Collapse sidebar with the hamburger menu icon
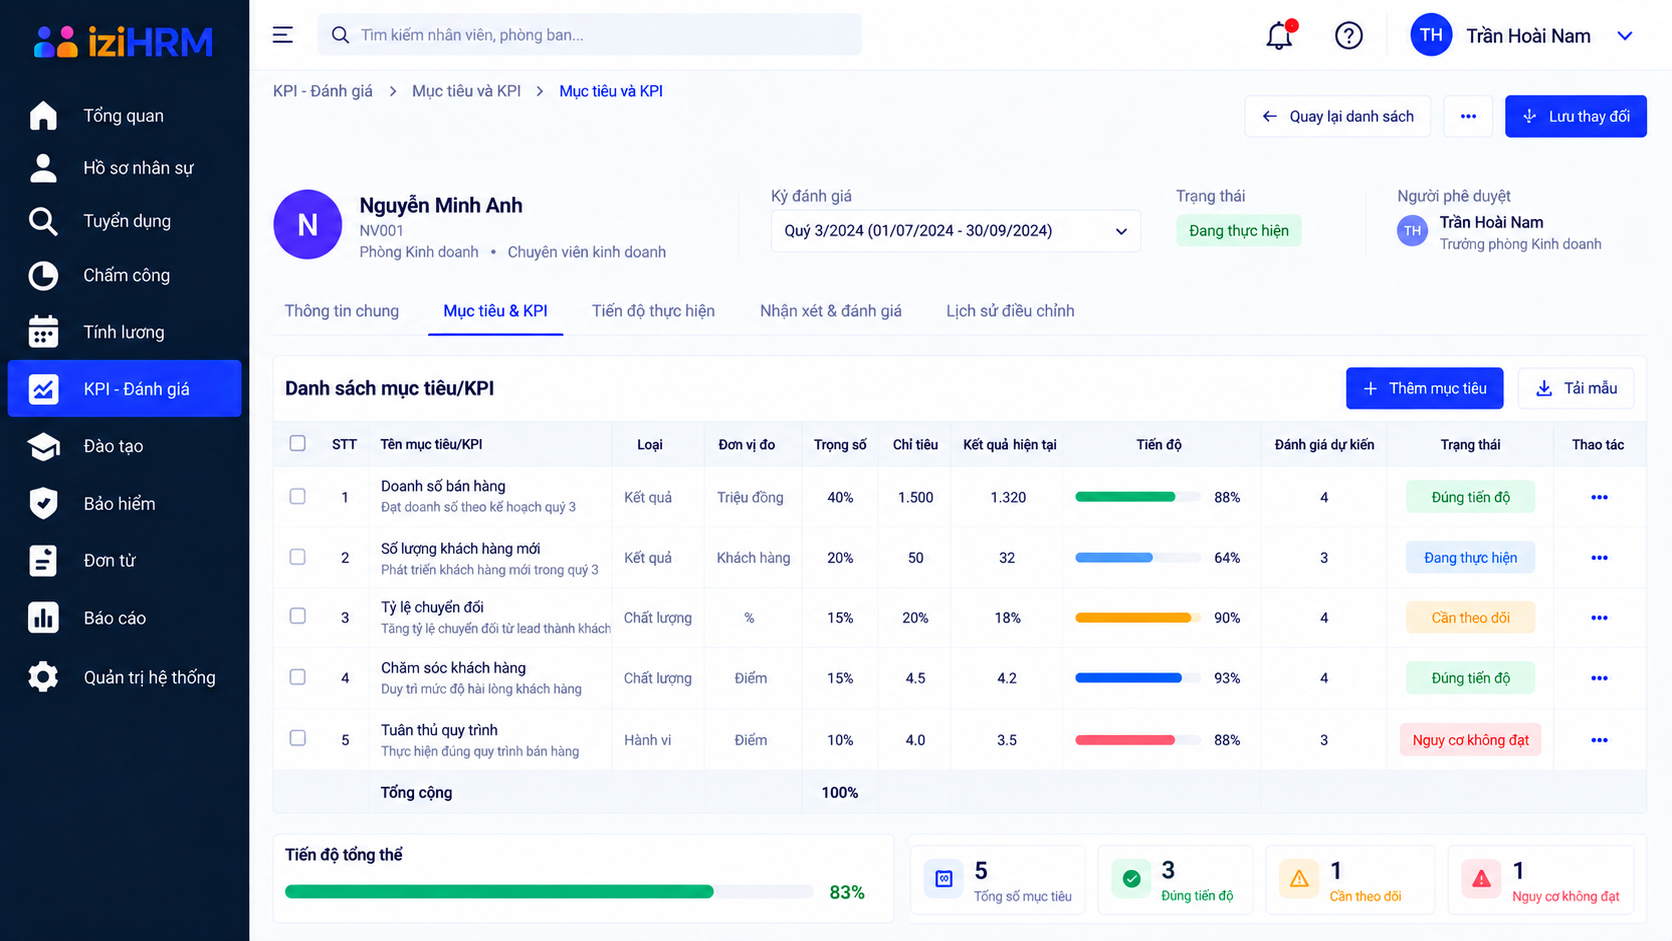1672x941 pixels. tap(283, 35)
